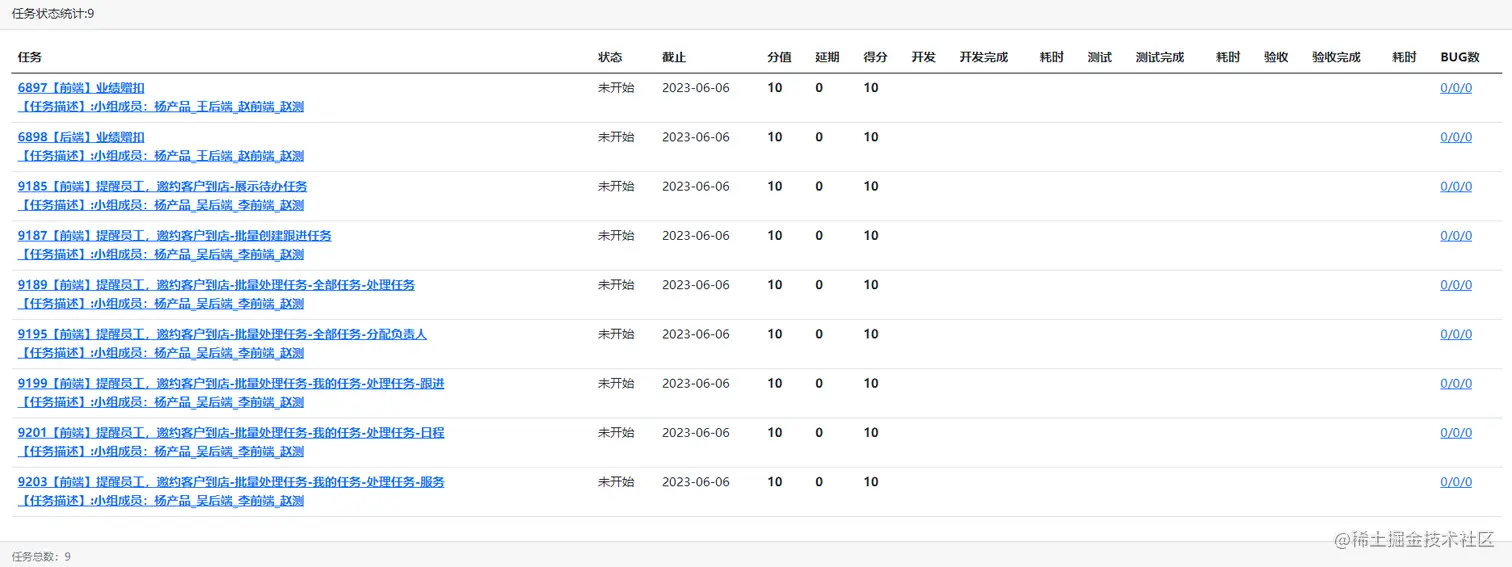This screenshot has height=567, width=1512.
Task: Click 2023-06-06 deadline in task 9189 row
Action: (x=696, y=285)
